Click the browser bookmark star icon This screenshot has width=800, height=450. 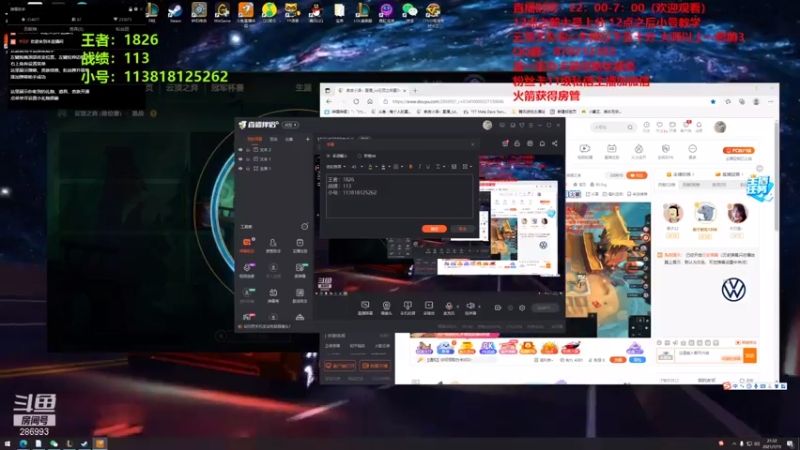(713, 102)
